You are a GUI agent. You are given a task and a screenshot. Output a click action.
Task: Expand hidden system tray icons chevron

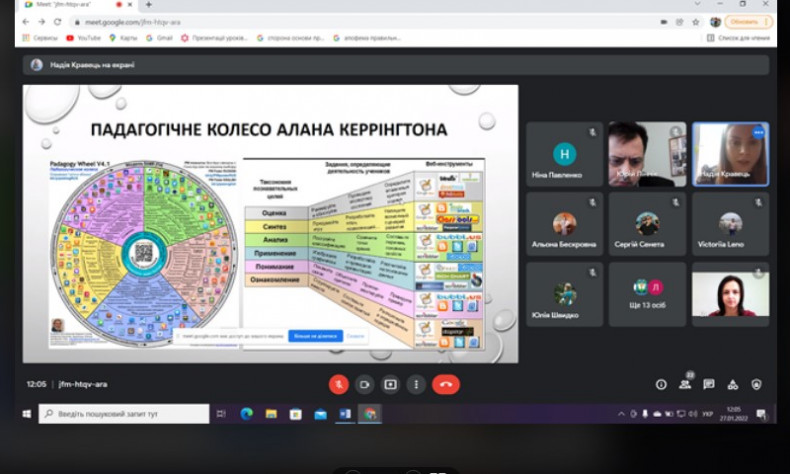[x=621, y=414]
